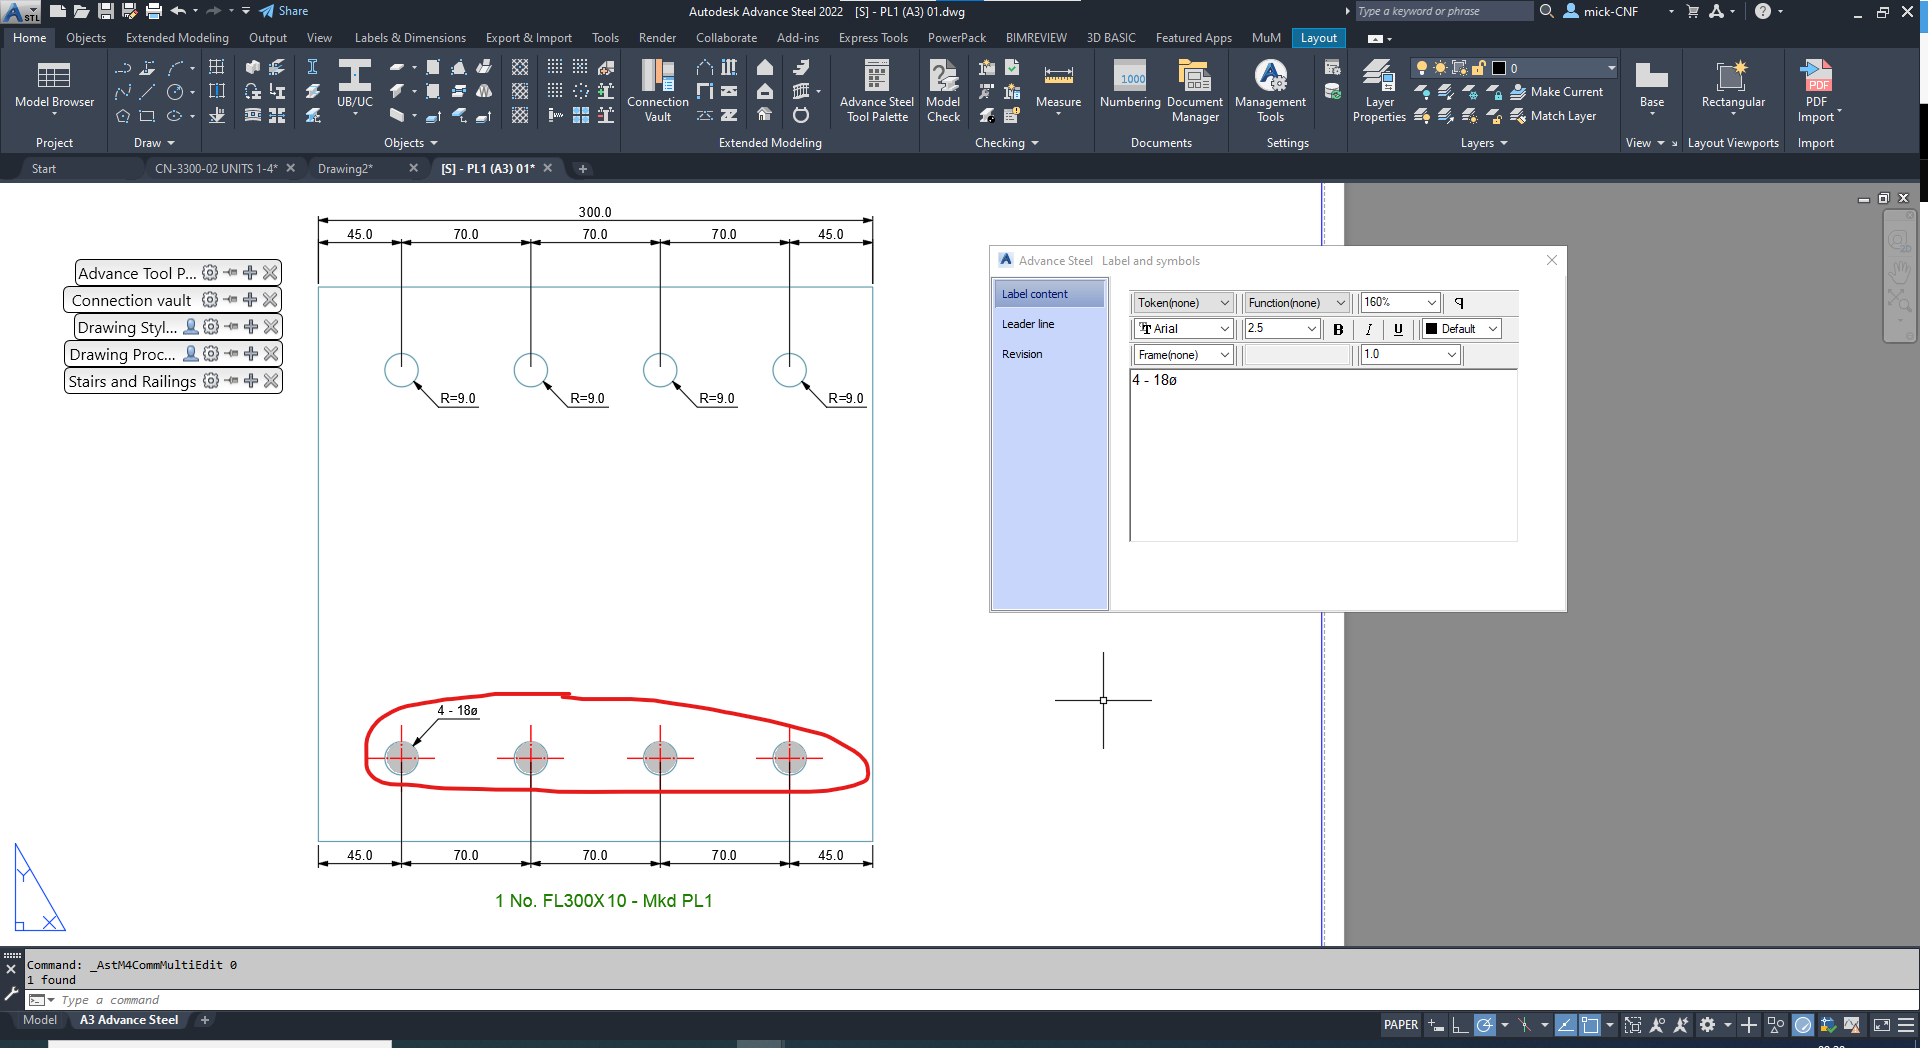The image size is (1928, 1048).
Task: Open the Arial font dropdown
Action: (1184, 329)
